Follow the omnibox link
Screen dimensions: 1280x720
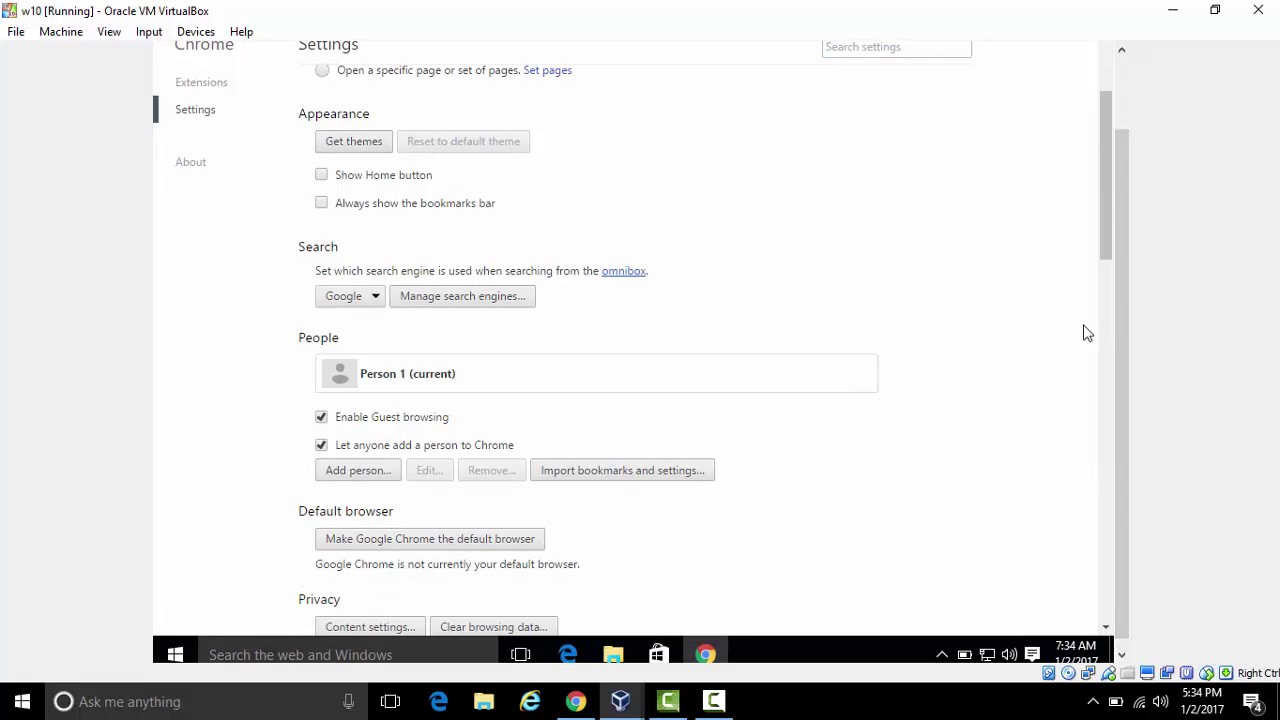(x=623, y=271)
